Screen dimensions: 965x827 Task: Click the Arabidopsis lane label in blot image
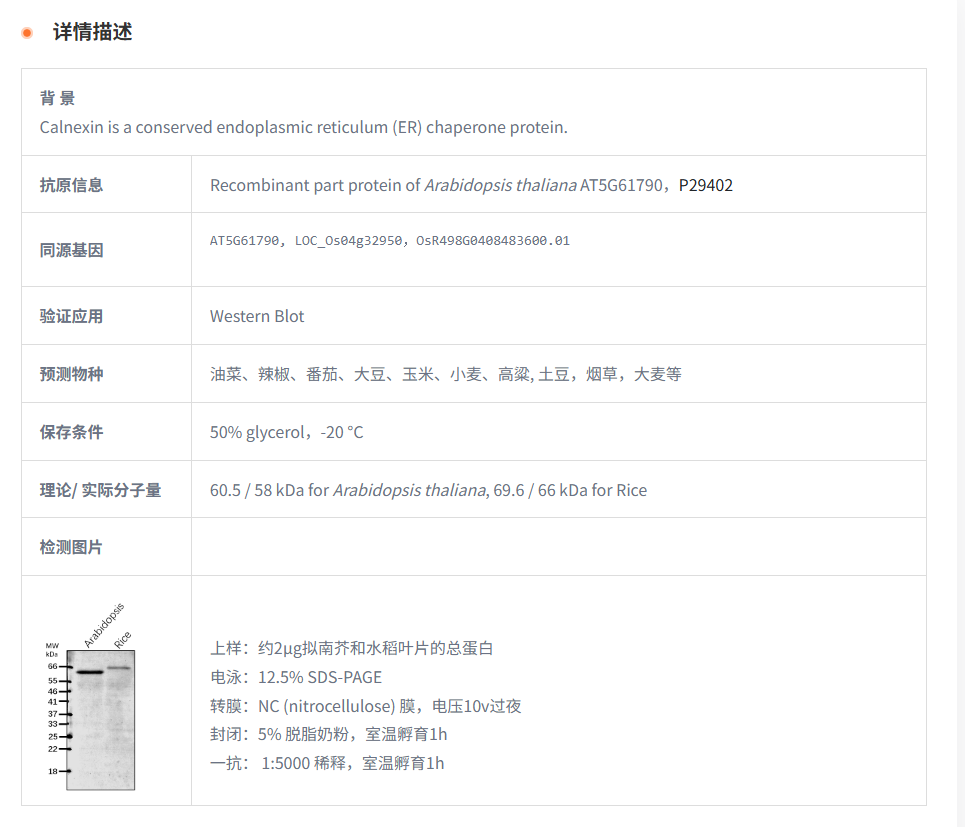(x=102, y=627)
